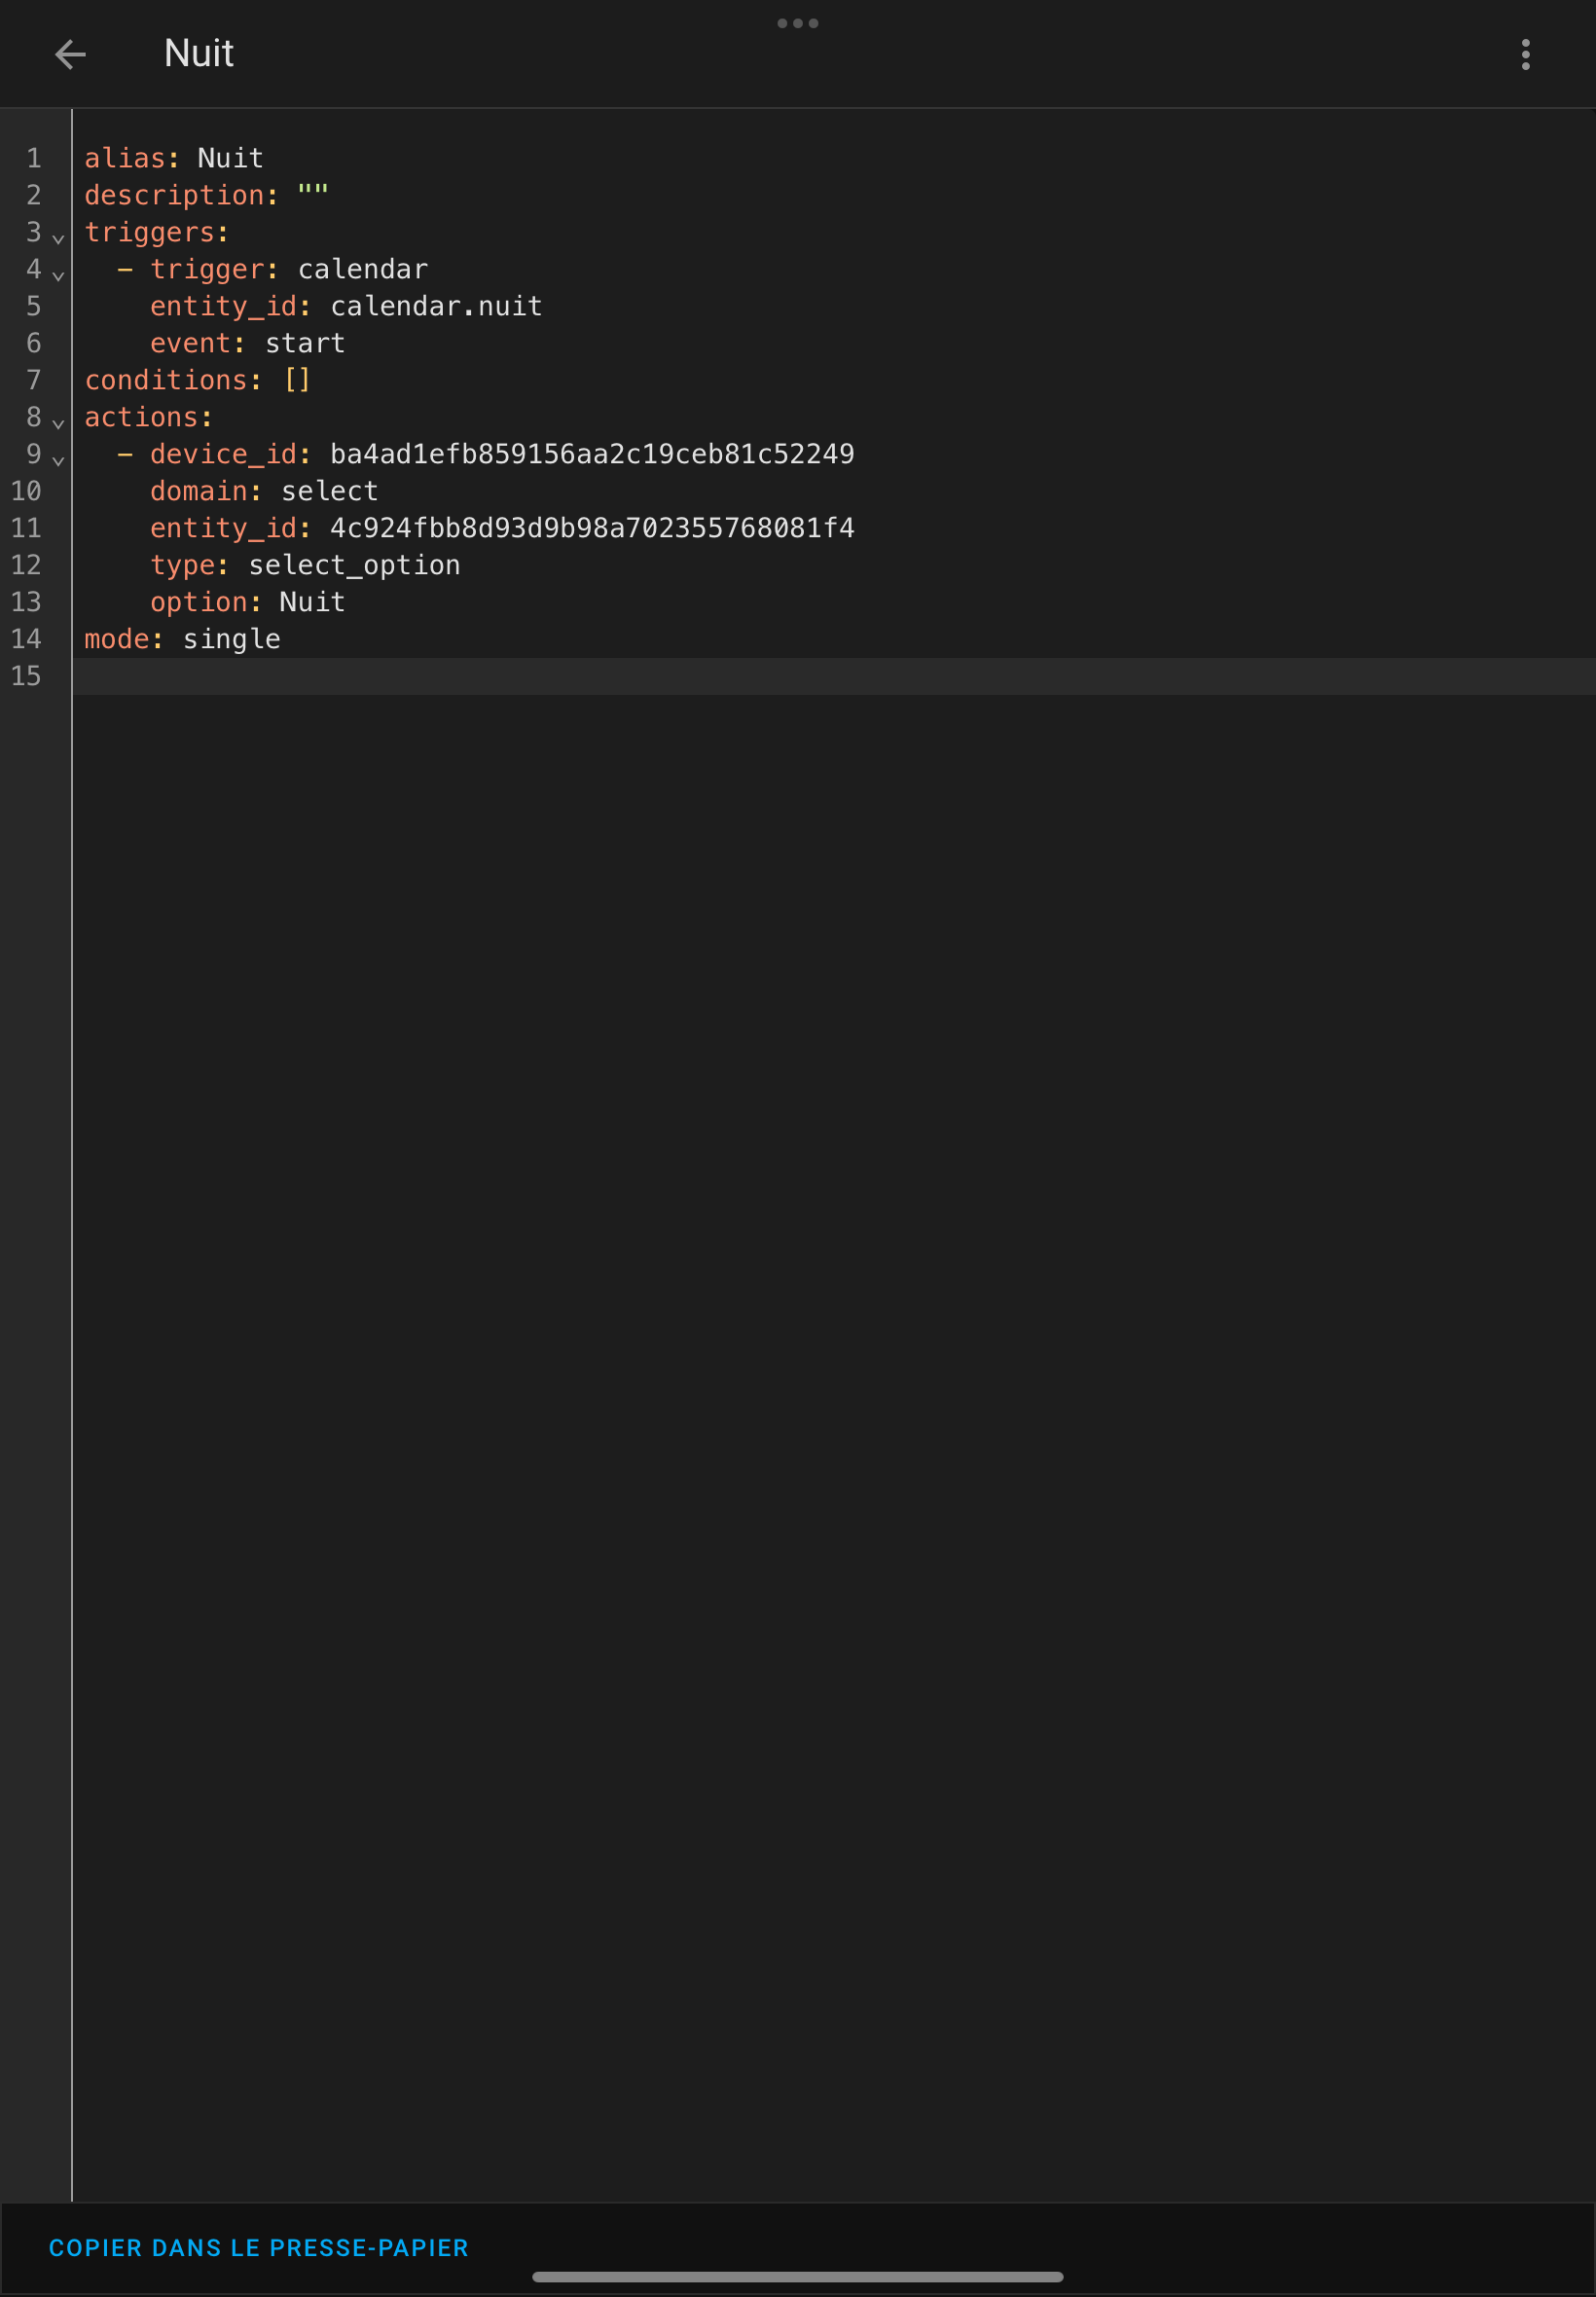Open the three-dot overflow menu
Image resolution: width=1596 pixels, height=2297 pixels.
pos(1525,54)
